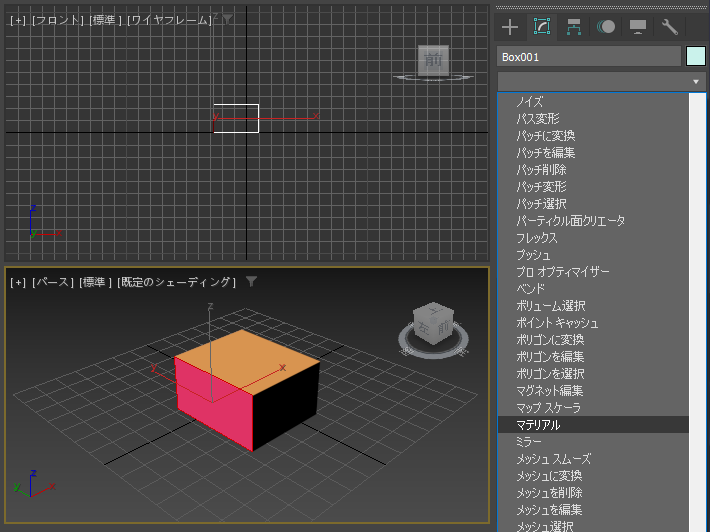Open the Perspective viewport [+] menu
This screenshot has height=532, width=710.
point(18,283)
